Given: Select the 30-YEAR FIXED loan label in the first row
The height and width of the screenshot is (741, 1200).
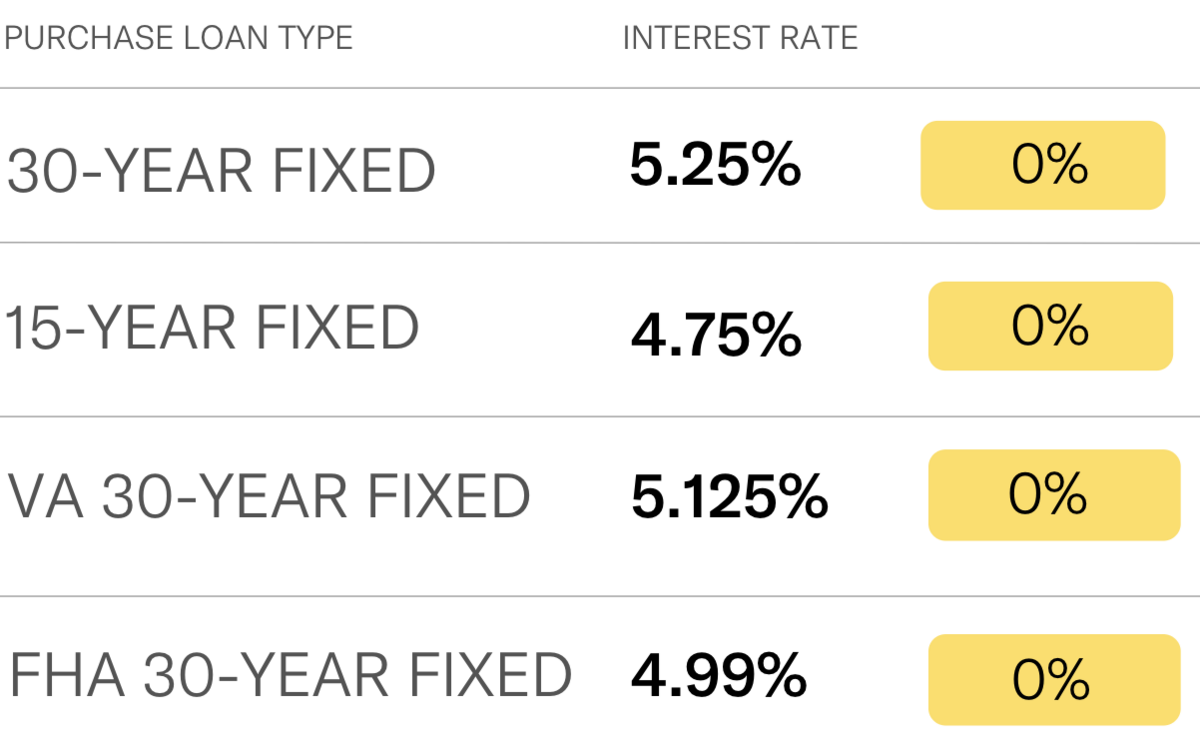Looking at the screenshot, I should point(221,171).
